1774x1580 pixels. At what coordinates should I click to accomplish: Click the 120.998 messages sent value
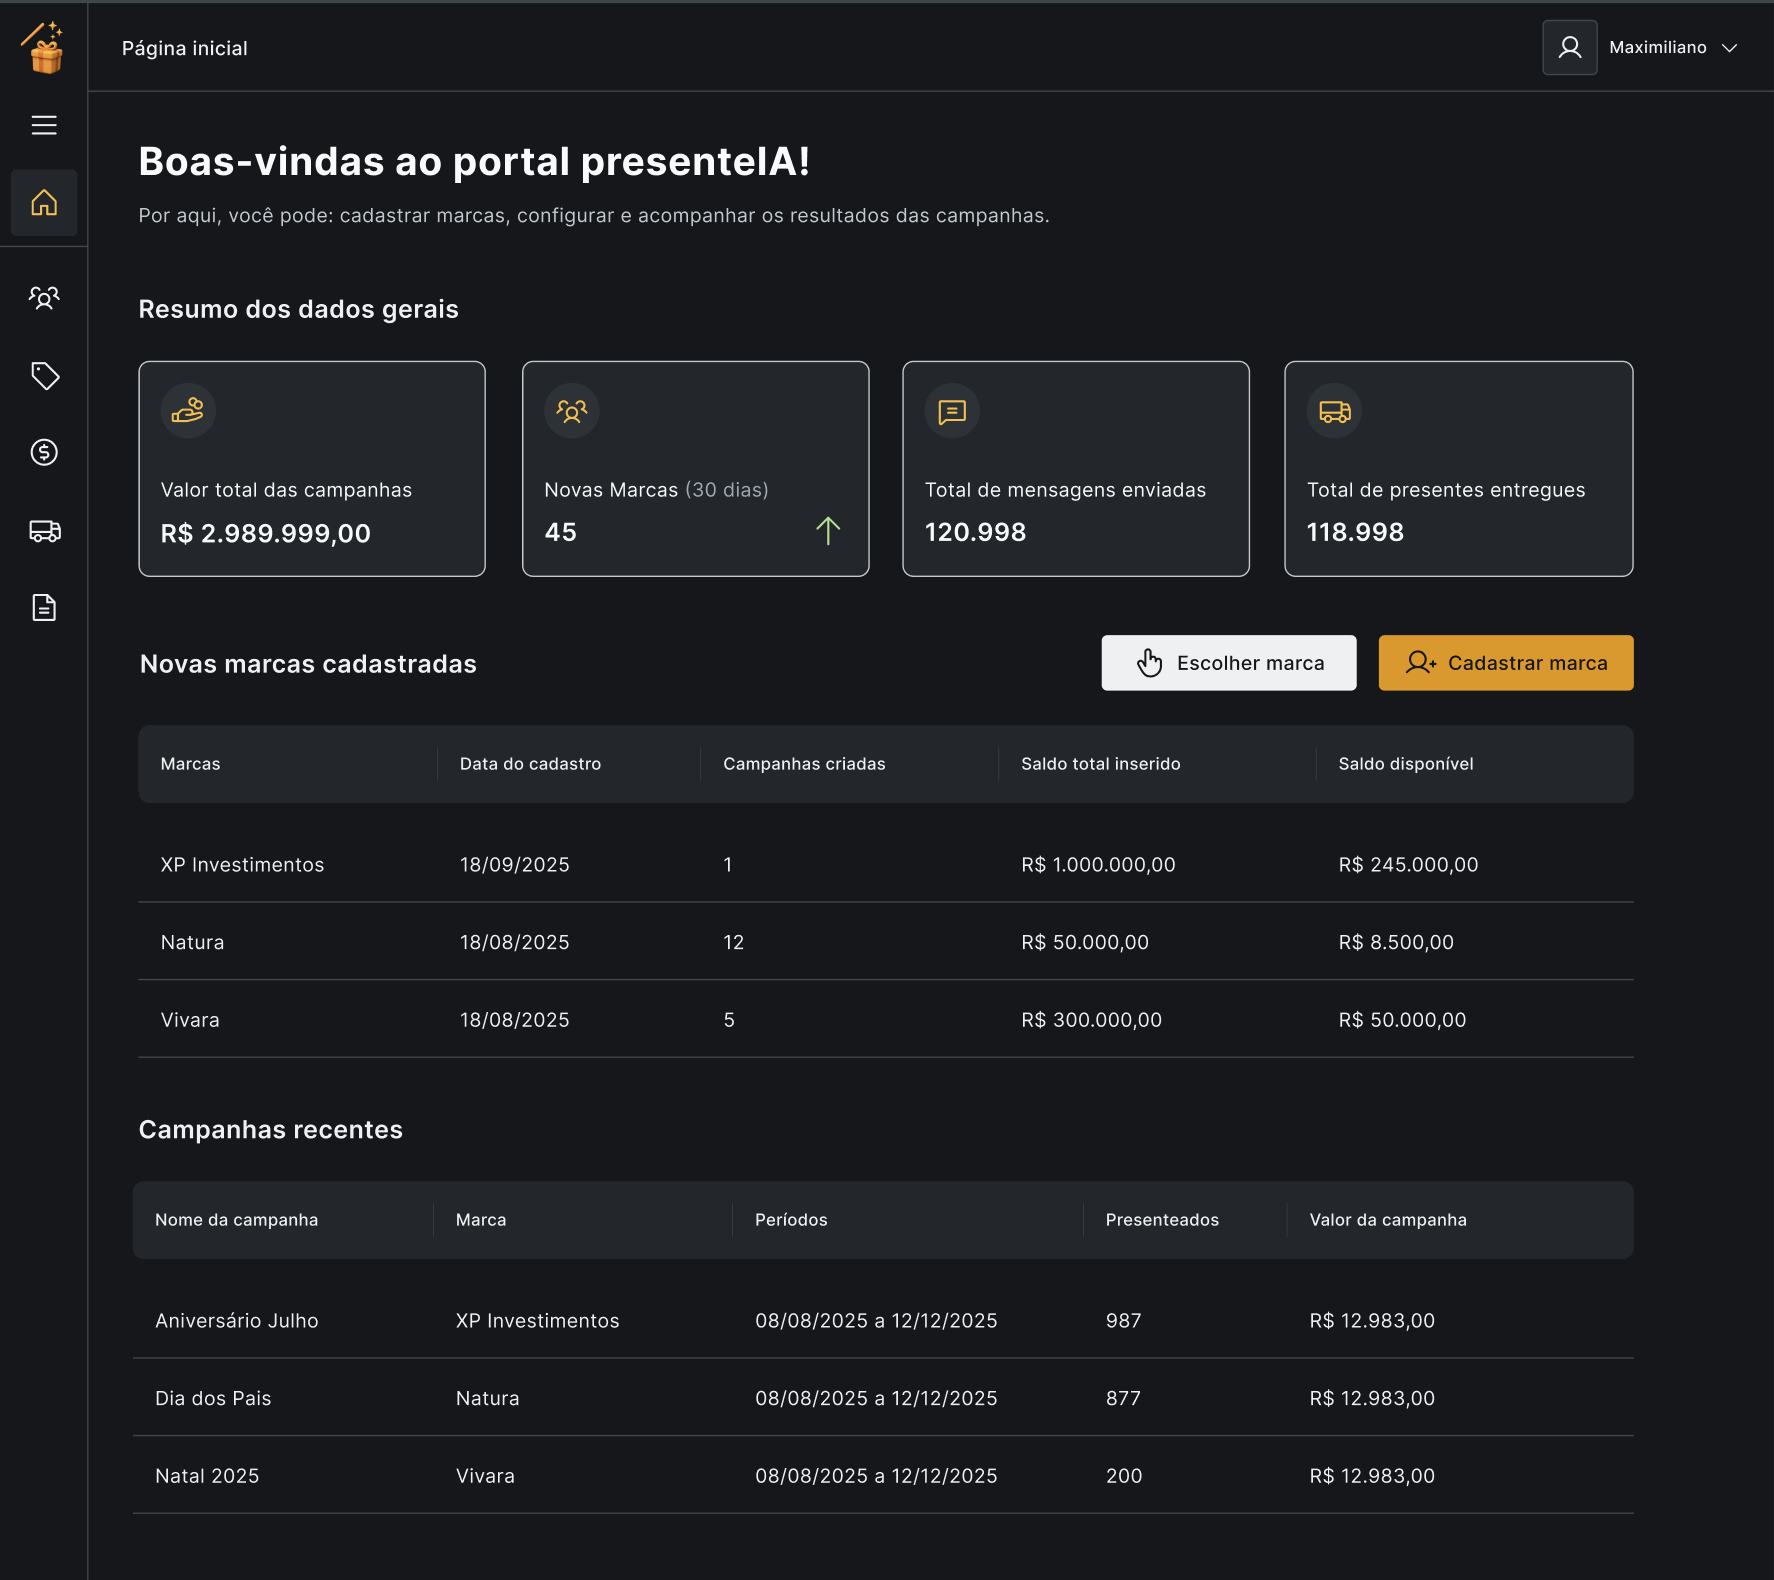coord(975,532)
